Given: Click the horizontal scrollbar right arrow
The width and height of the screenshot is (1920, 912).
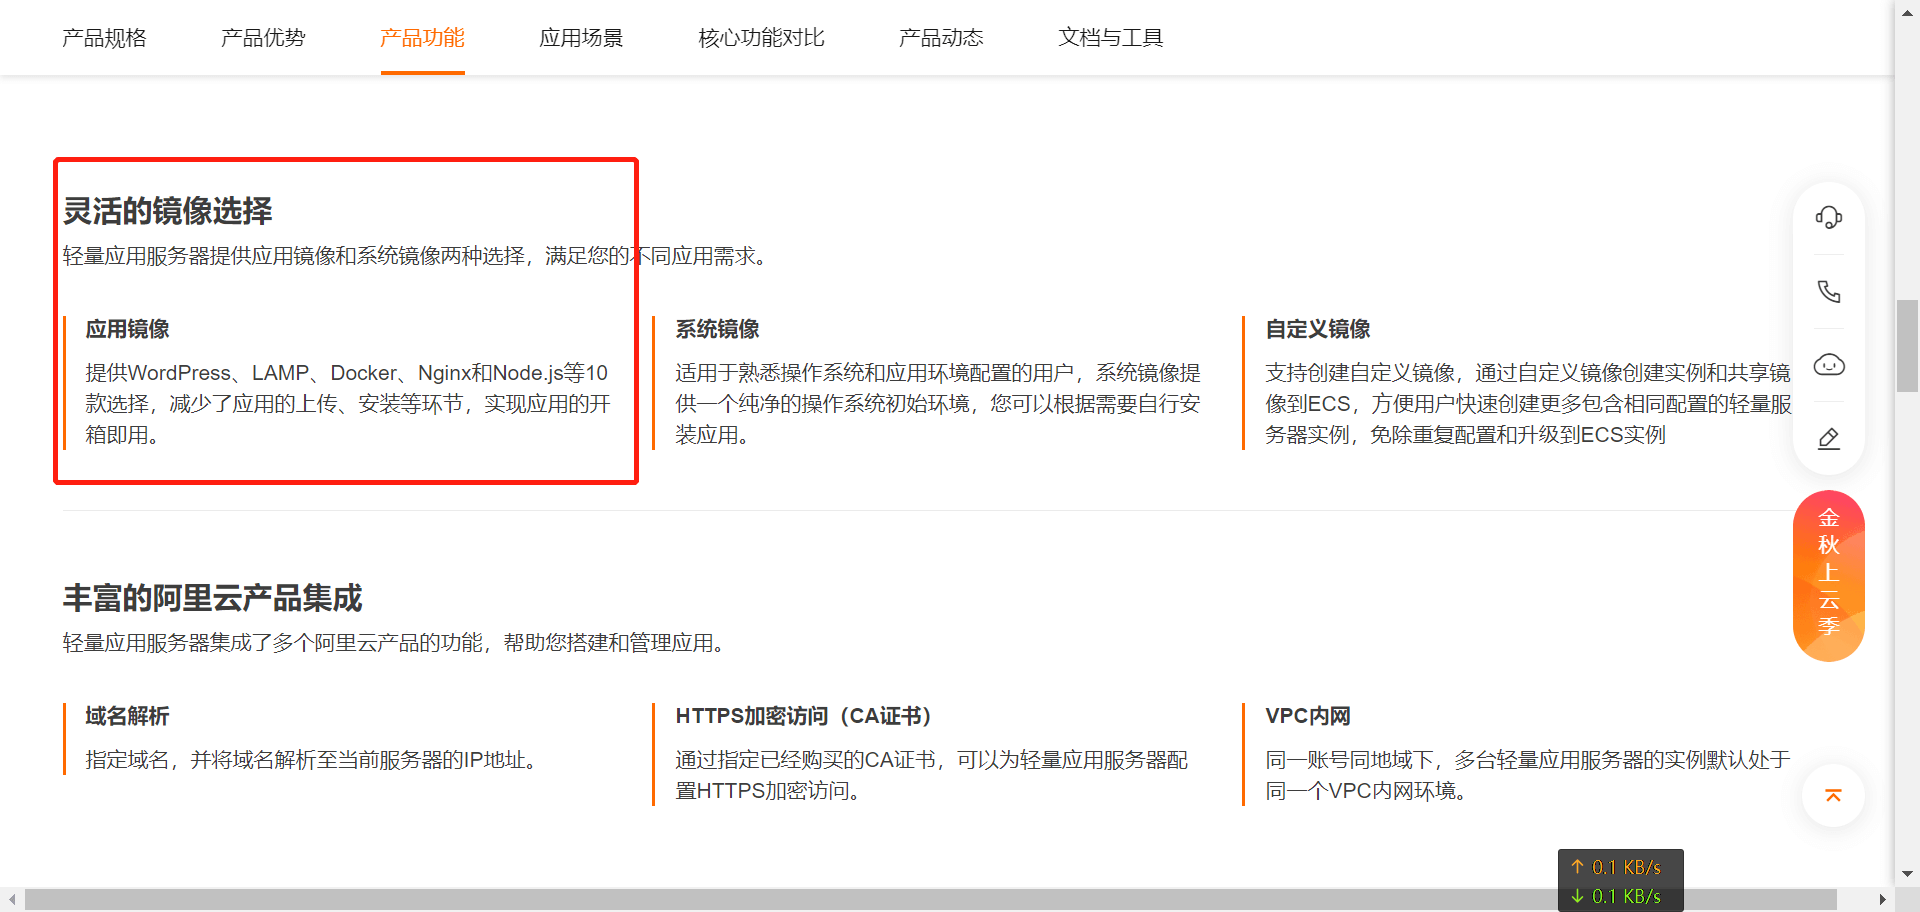Looking at the screenshot, I should pyautogui.click(x=1882, y=900).
